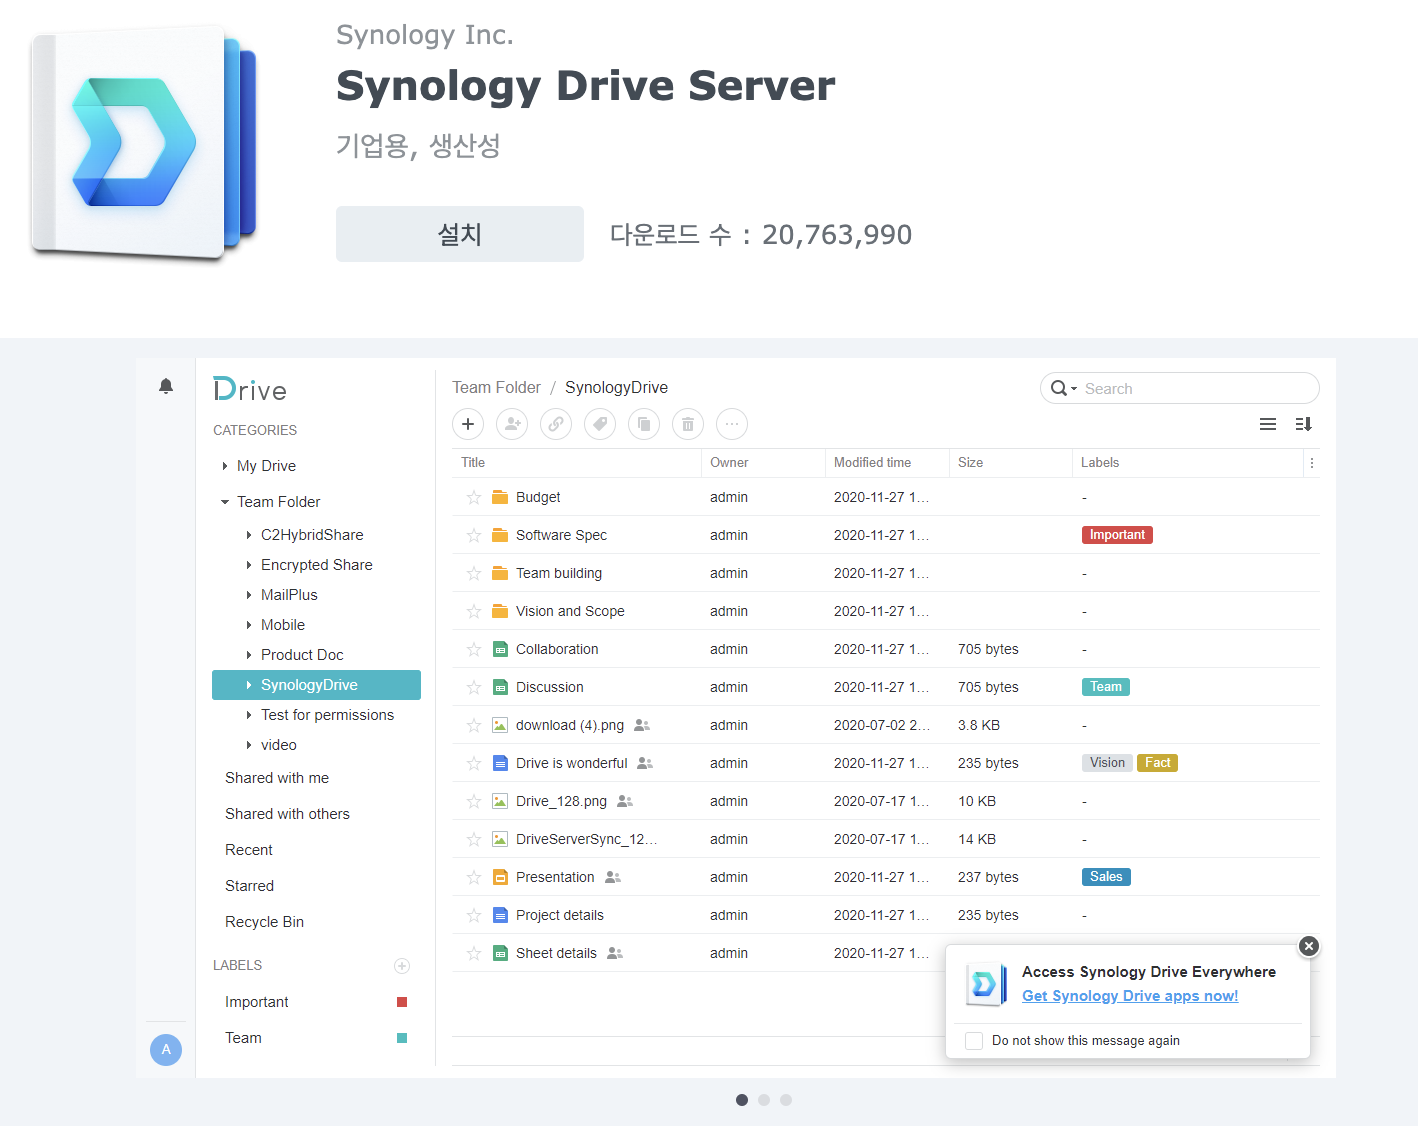Click the notification bell icon

166,386
